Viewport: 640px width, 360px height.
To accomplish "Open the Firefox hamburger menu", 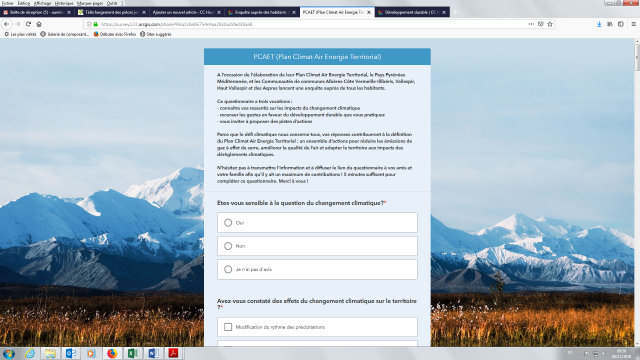I will pyautogui.click(x=633, y=24).
